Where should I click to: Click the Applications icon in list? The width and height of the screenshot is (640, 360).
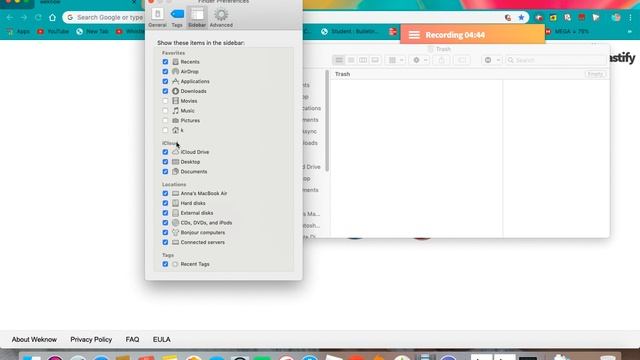(176, 81)
